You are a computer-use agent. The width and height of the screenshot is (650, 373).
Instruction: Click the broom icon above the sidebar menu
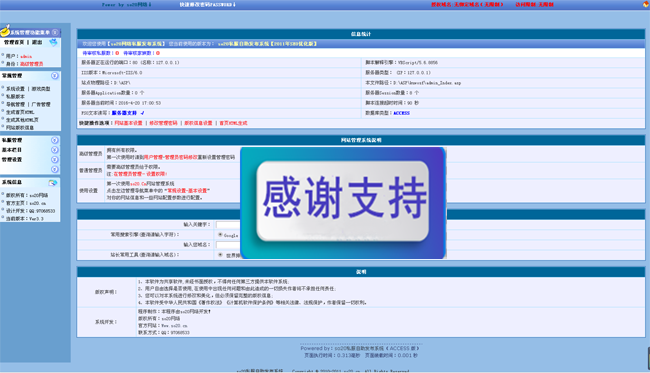[5, 30]
